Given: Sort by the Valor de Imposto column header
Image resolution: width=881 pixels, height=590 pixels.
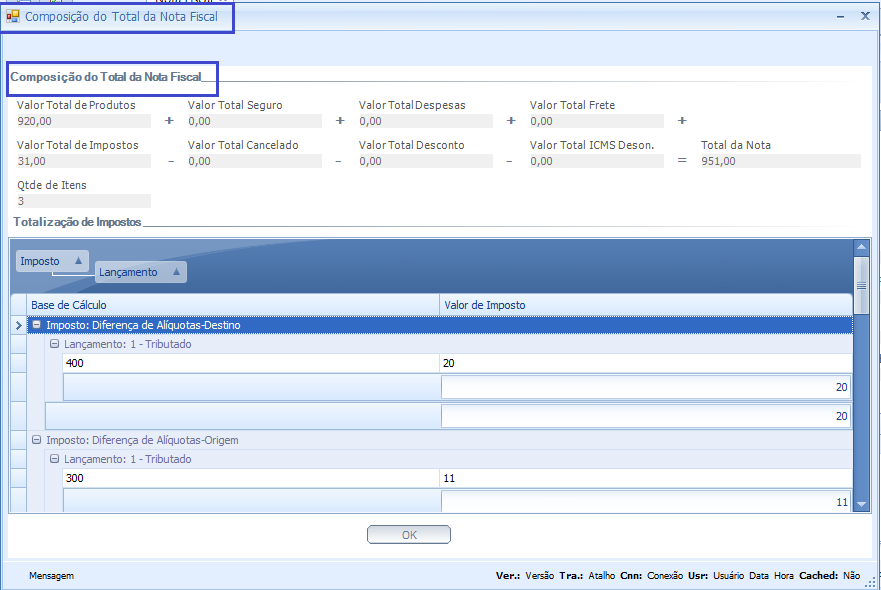Looking at the screenshot, I should tap(646, 304).
